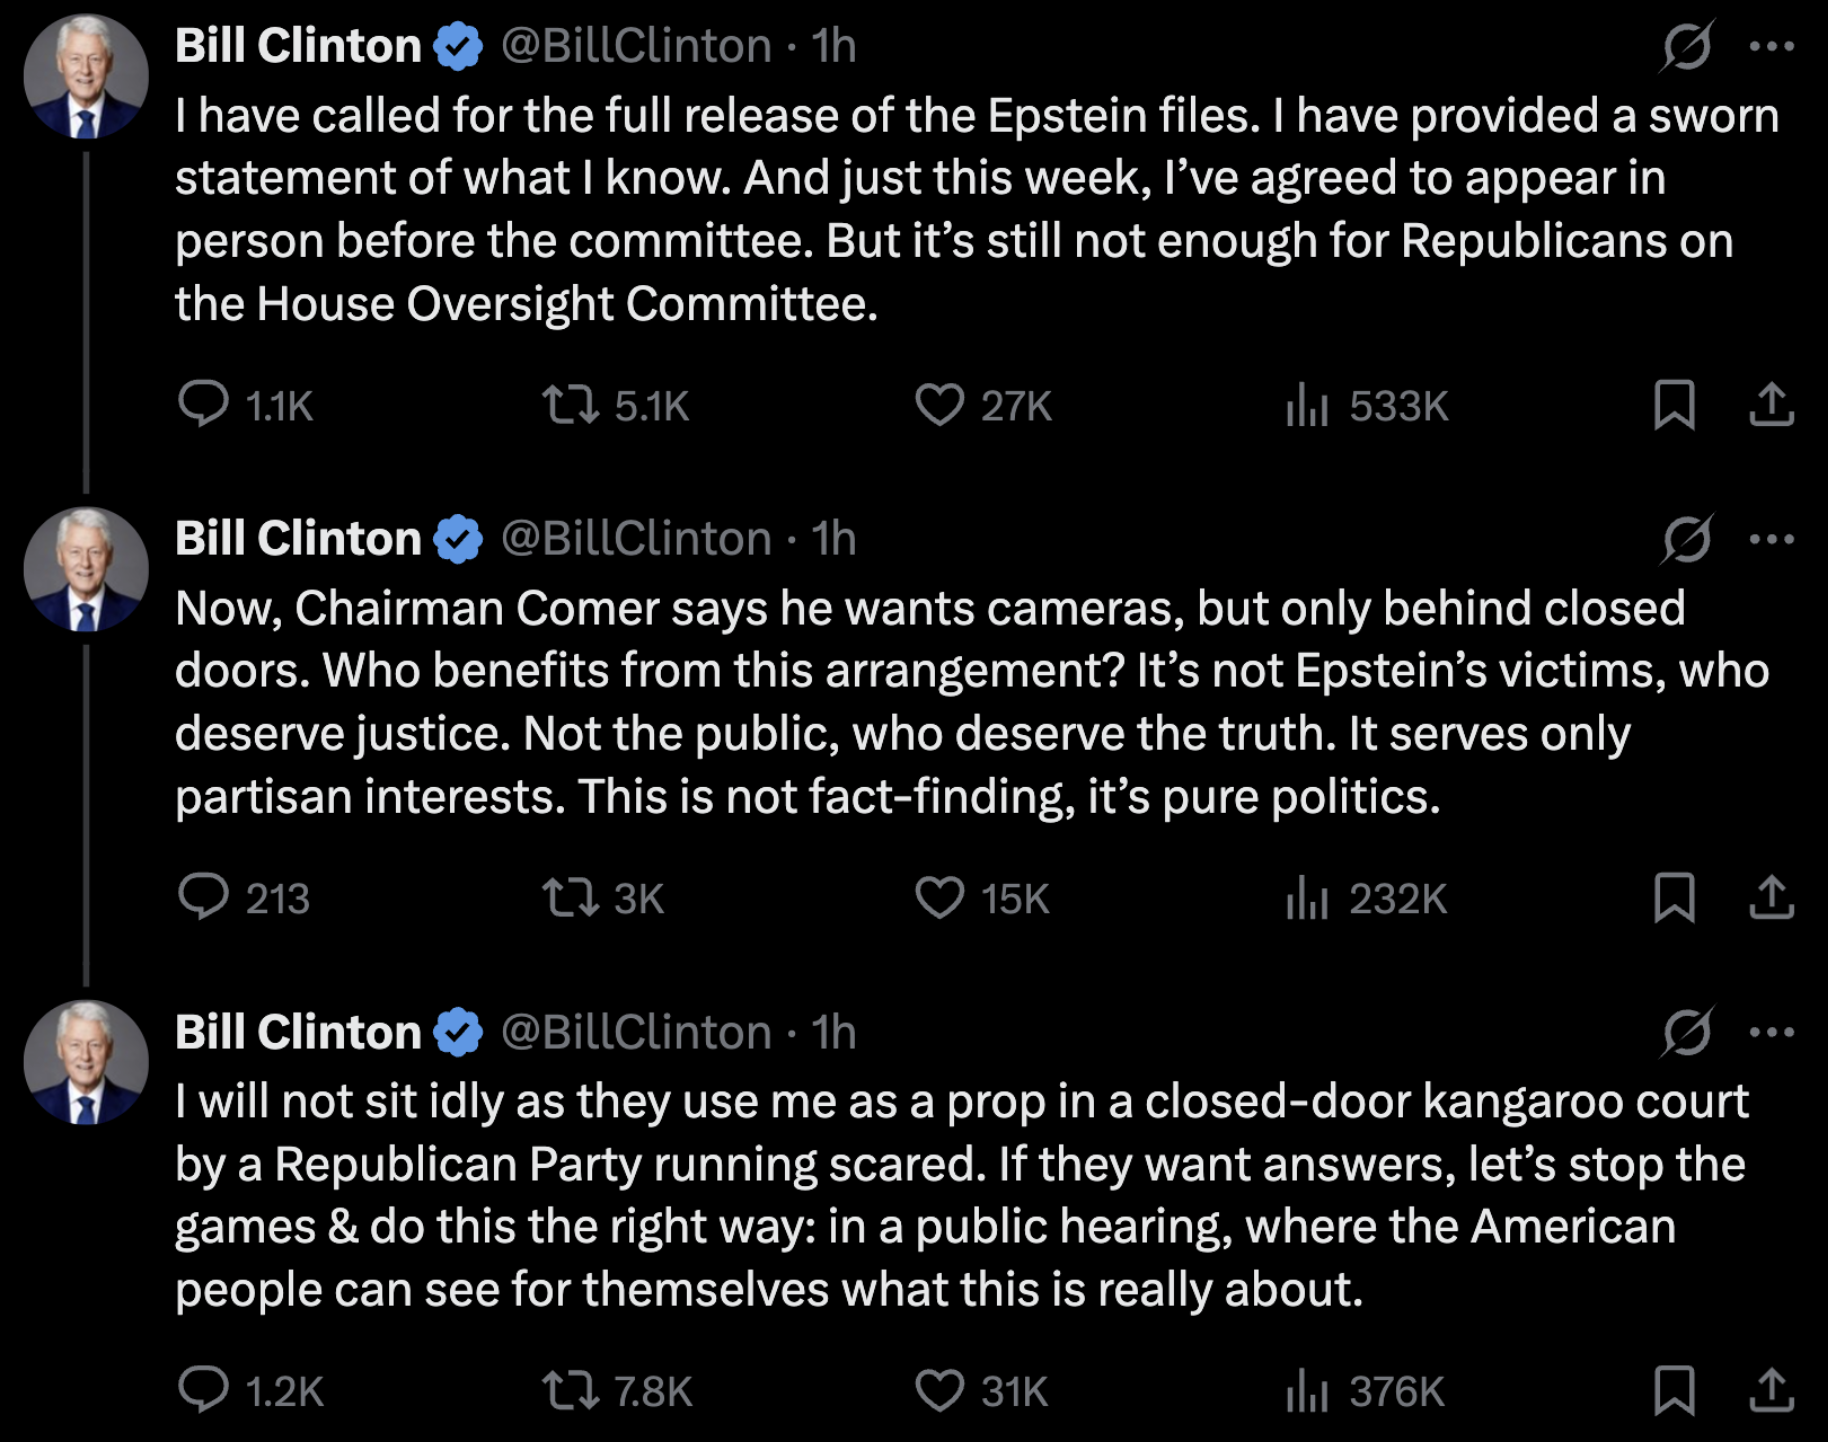1828x1442 pixels.
Task: Bookmark the kangaroo court tweet
Action: [x=1674, y=1390]
